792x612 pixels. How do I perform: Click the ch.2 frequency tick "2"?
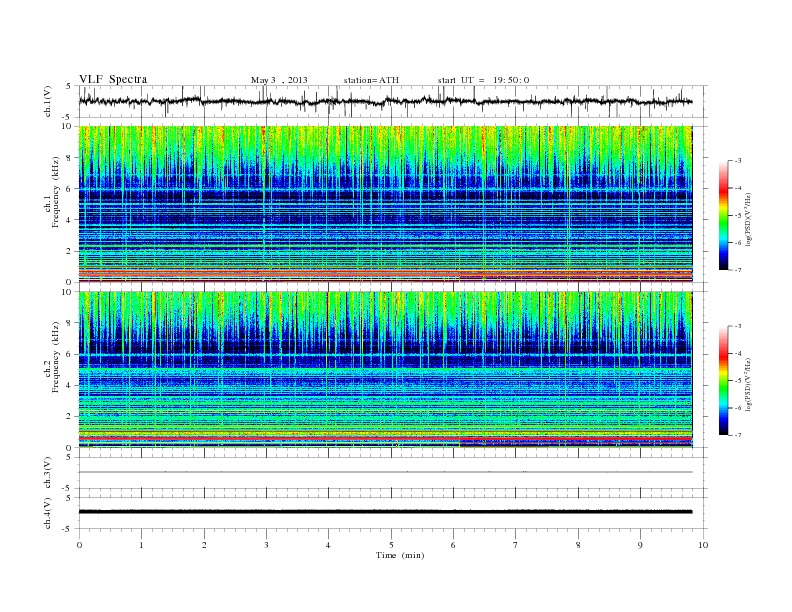[x=69, y=417]
